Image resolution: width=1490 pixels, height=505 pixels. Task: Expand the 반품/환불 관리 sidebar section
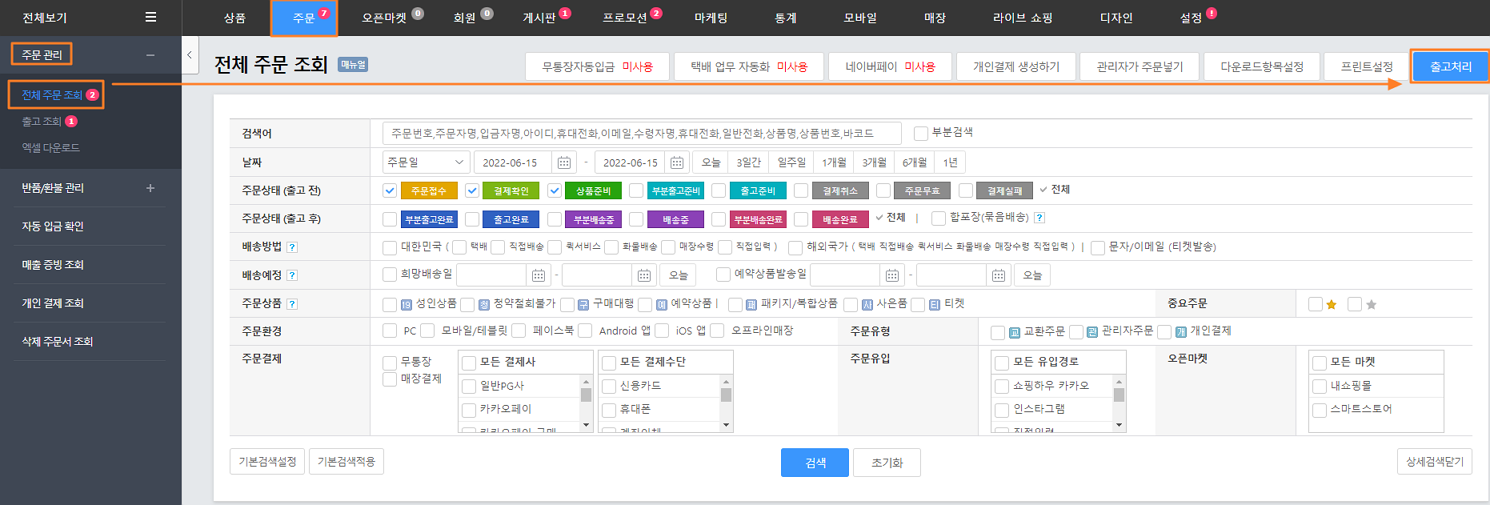coord(150,188)
